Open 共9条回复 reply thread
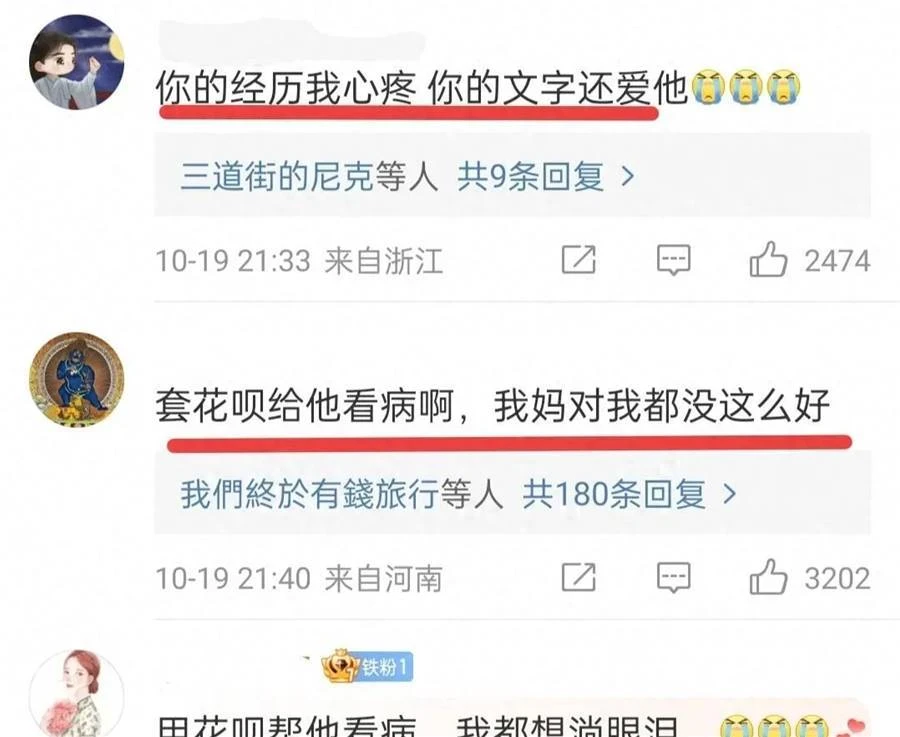This screenshot has height=737, width=900. pyautogui.click(x=530, y=176)
